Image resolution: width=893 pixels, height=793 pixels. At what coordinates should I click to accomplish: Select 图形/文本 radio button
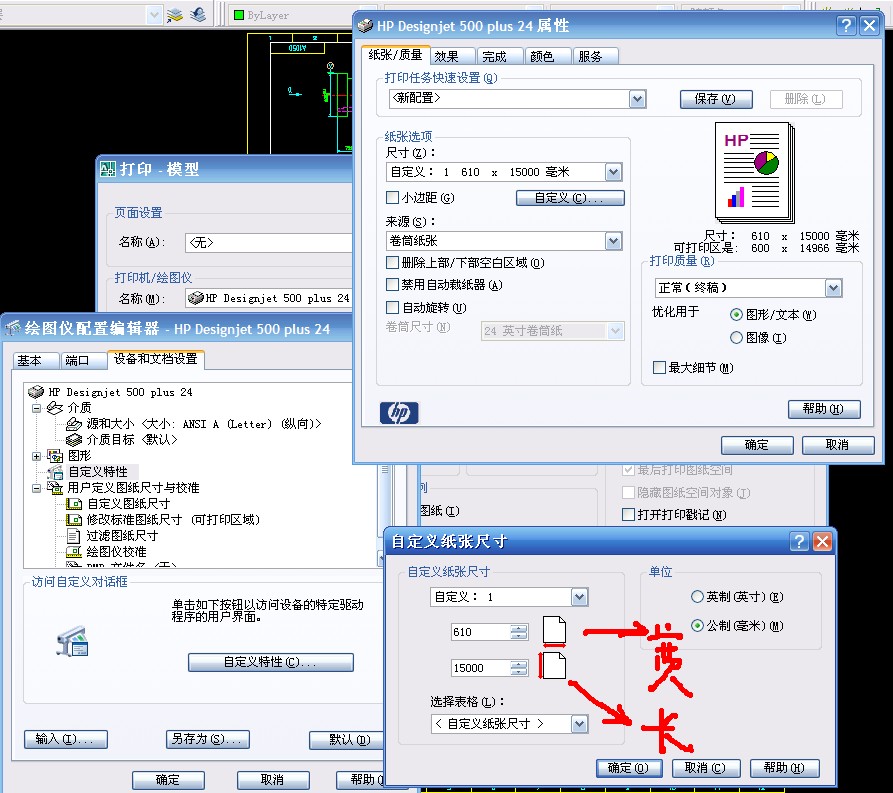[736, 314]
